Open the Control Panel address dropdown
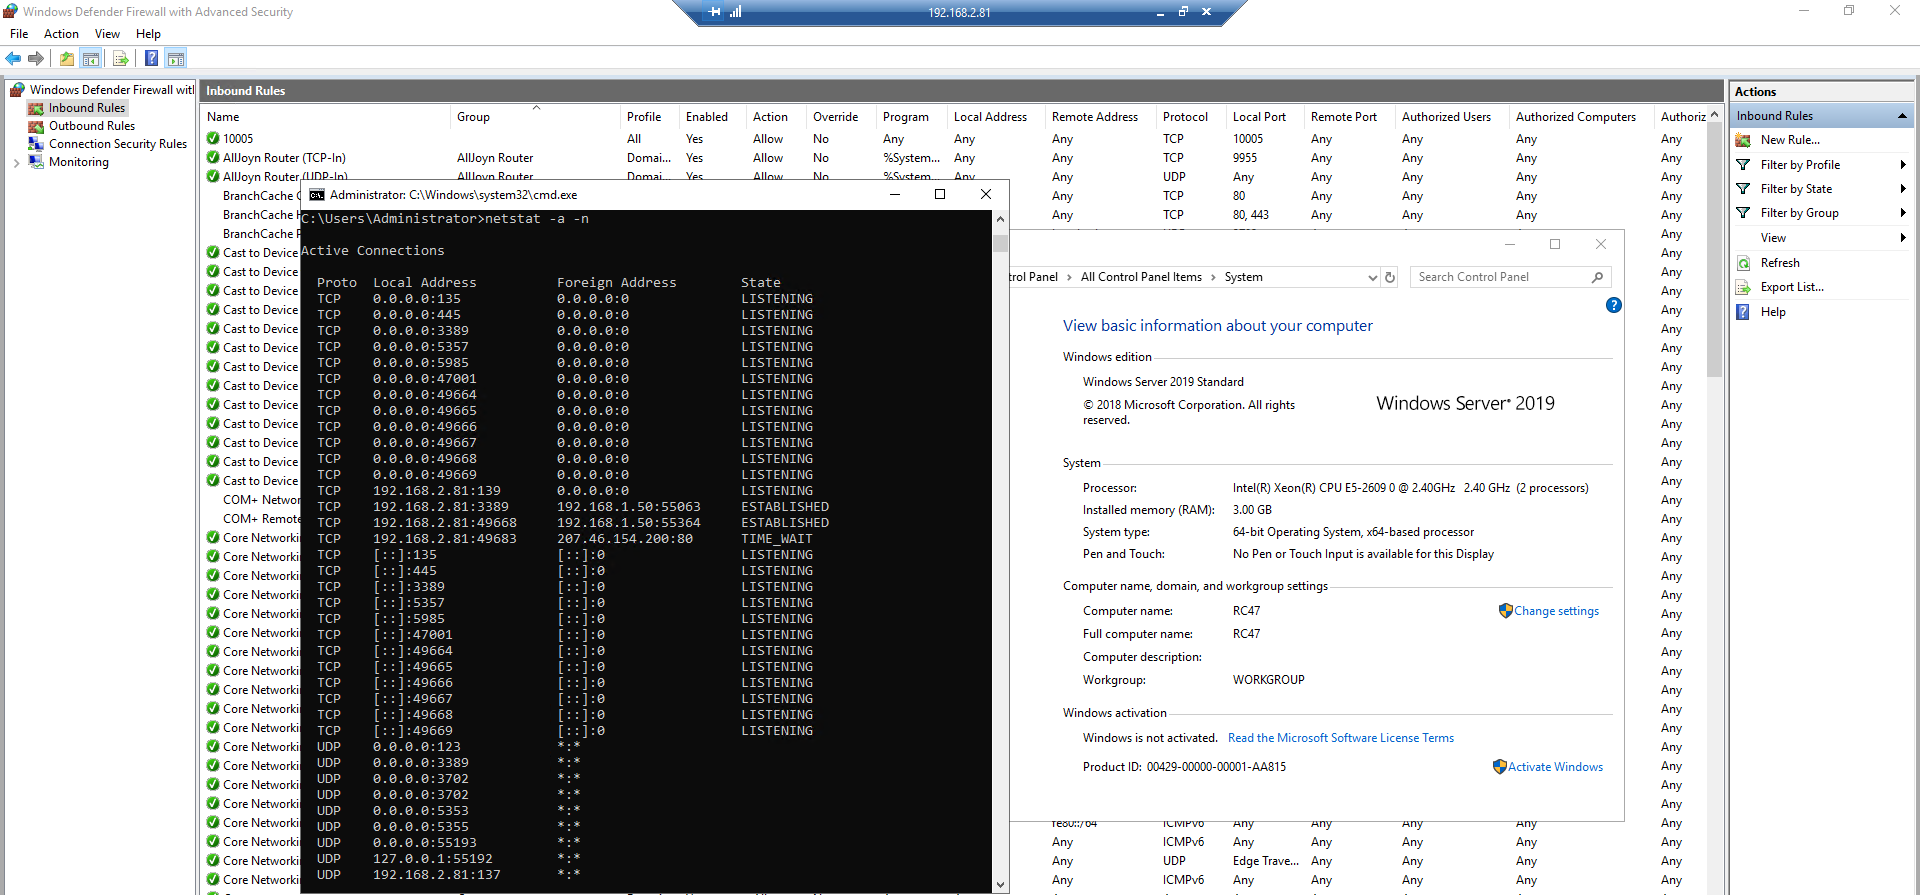1920x895 pixels. pos(1372,277)
